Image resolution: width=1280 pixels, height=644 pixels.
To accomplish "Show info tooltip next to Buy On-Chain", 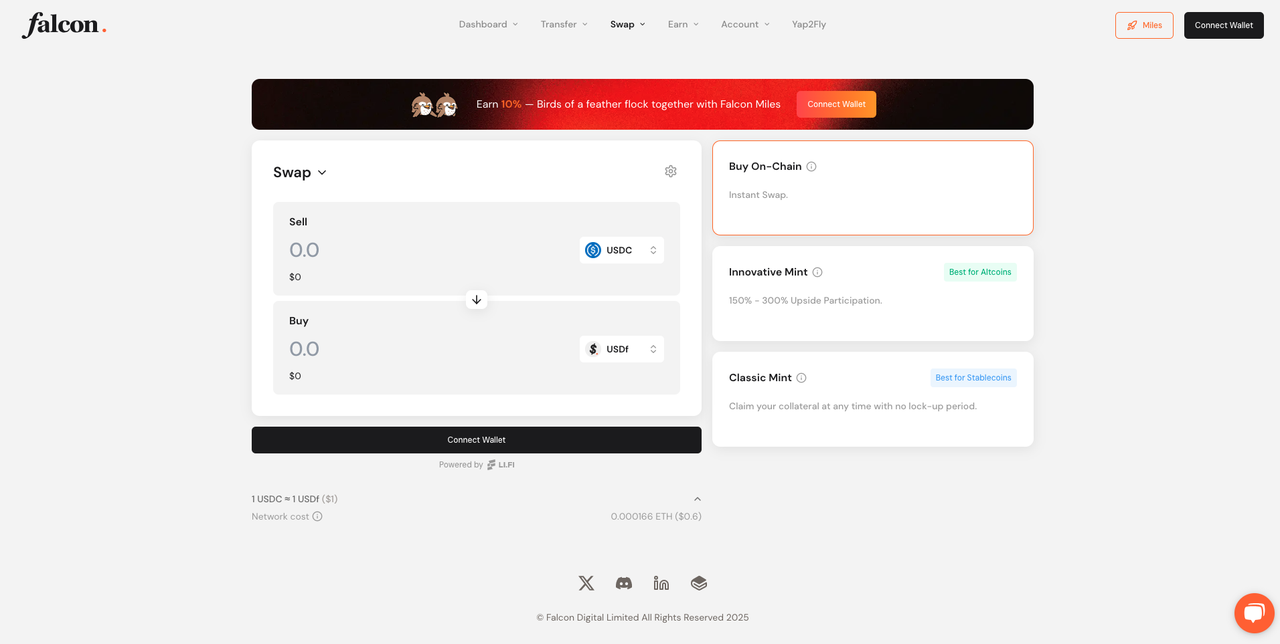I will coord(811,166).
